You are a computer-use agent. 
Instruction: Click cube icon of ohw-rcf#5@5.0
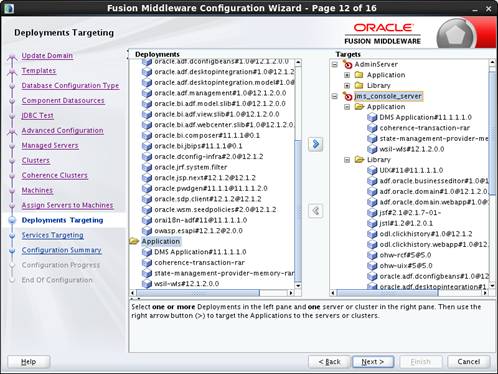[x=372, y=255]
